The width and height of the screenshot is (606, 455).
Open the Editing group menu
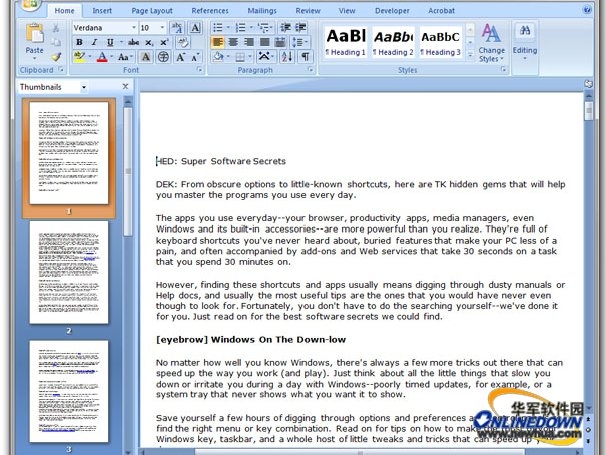point(524,43)
